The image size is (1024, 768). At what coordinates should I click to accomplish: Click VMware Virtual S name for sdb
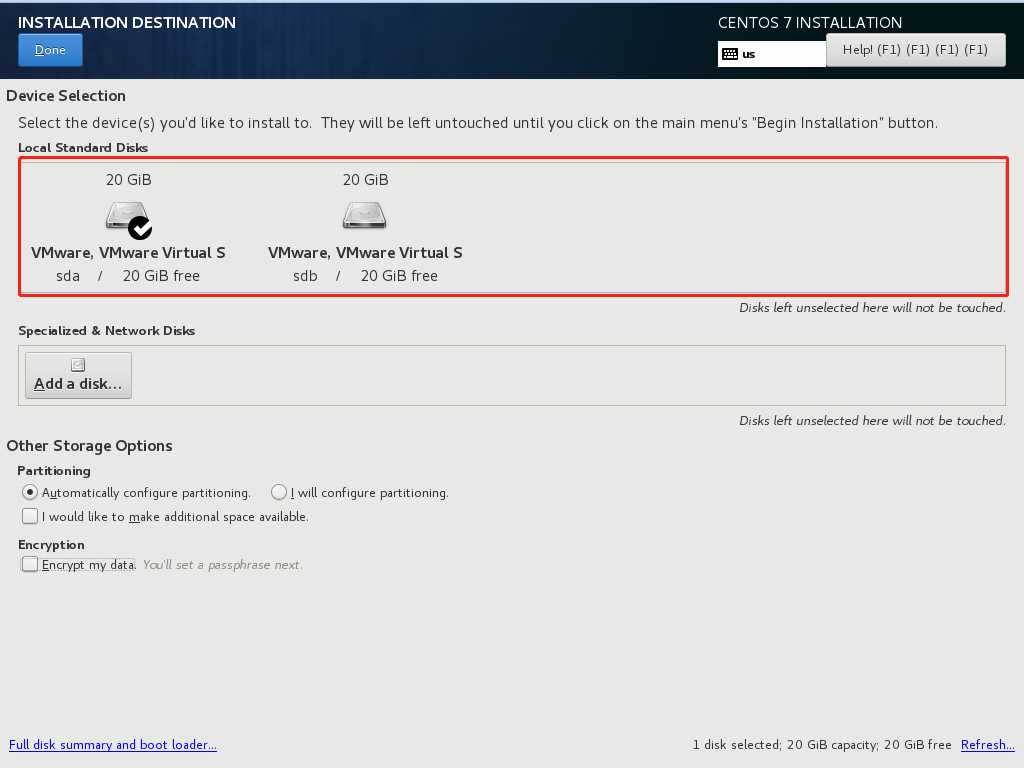point(365,253)
